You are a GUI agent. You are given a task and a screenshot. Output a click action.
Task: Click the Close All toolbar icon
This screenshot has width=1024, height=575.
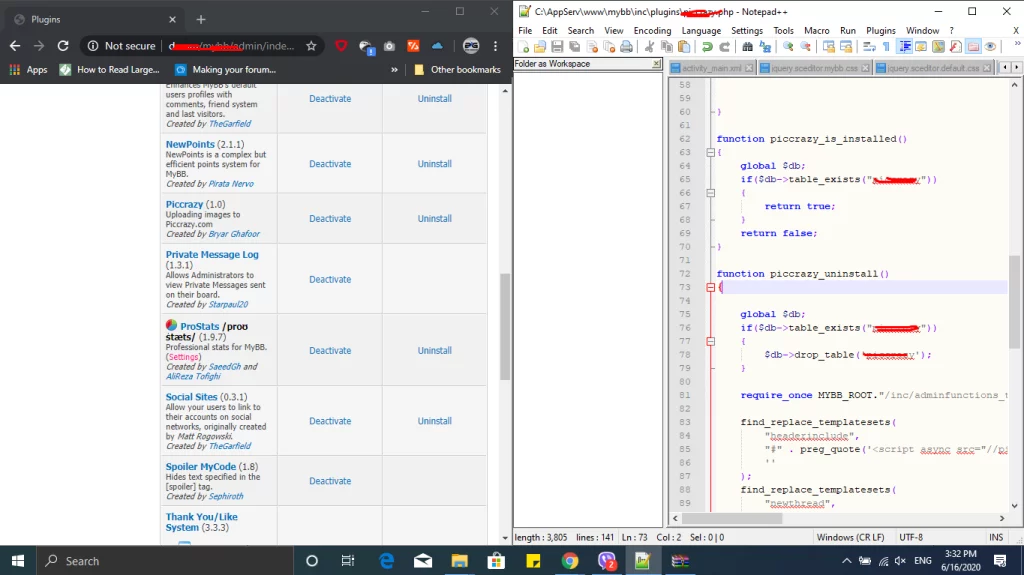(x=609, y=46)
